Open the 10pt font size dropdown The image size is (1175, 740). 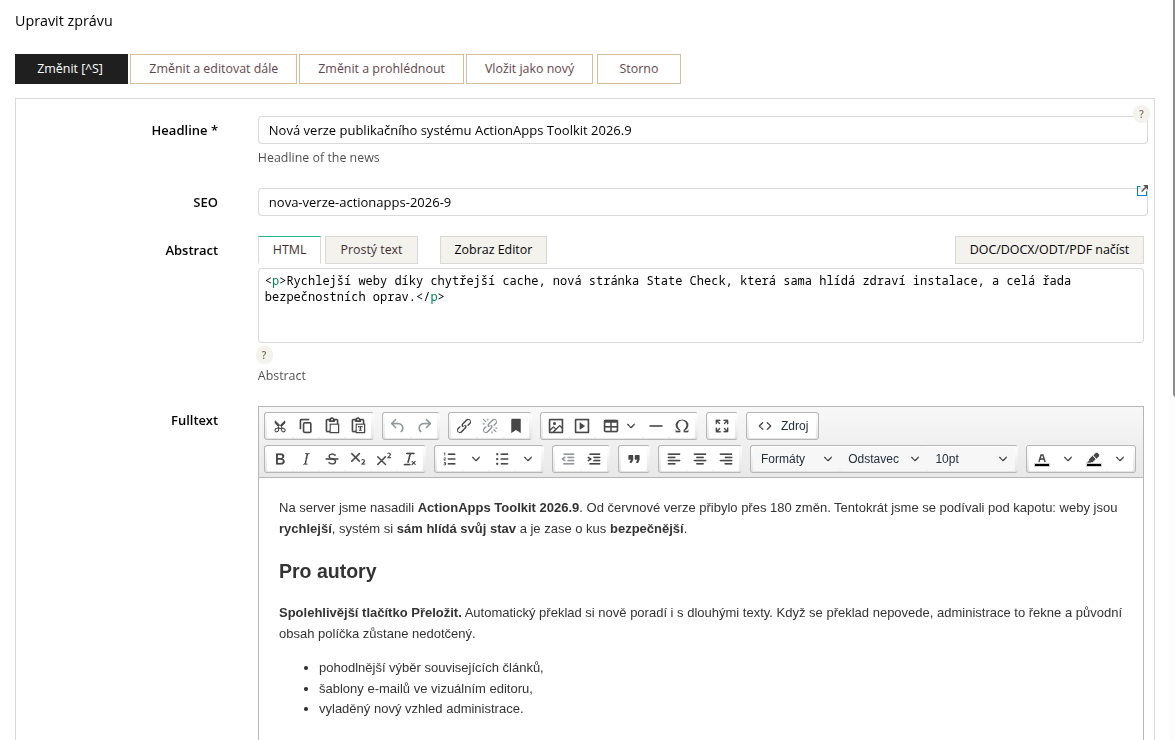[x=970, y=459]
